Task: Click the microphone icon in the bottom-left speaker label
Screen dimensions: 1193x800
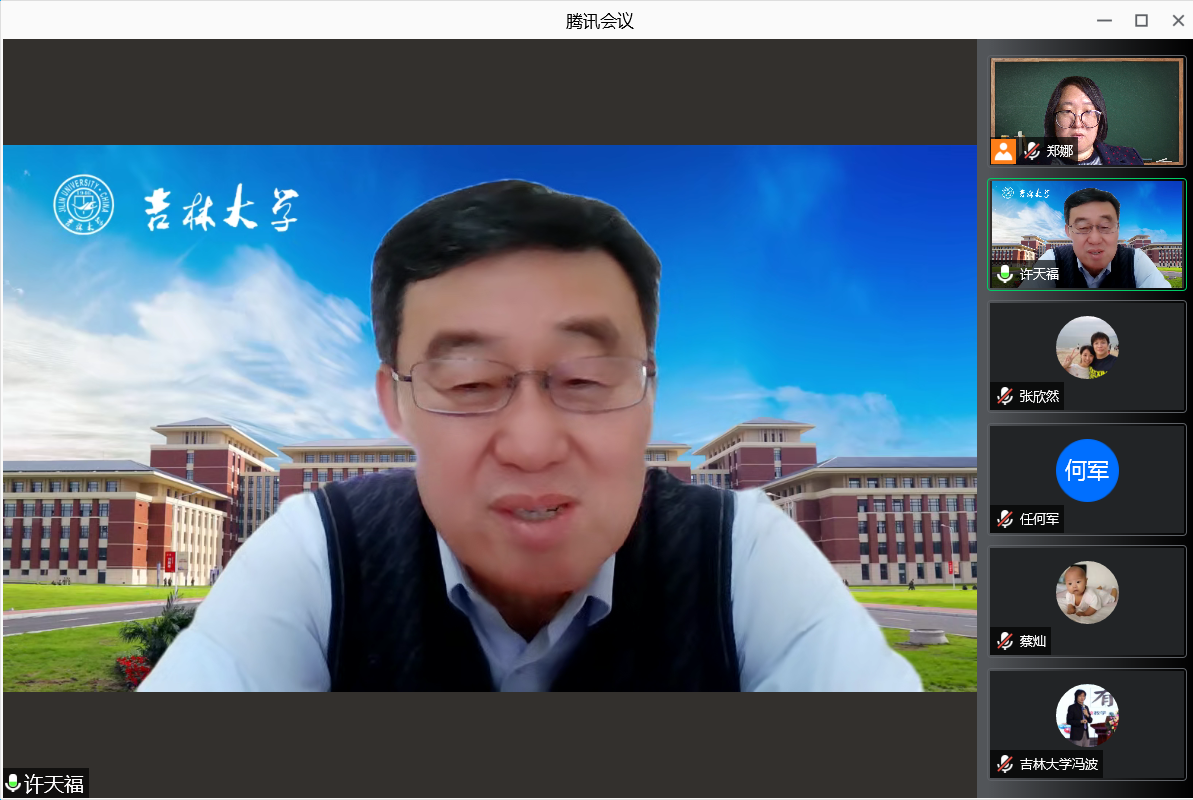Action: 13,783
